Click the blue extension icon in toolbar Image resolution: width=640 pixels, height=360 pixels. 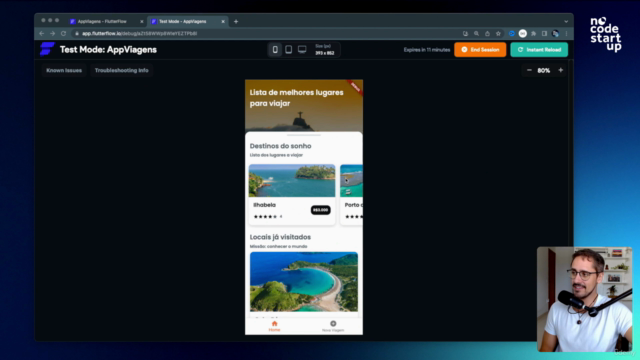tap(511, 33)
